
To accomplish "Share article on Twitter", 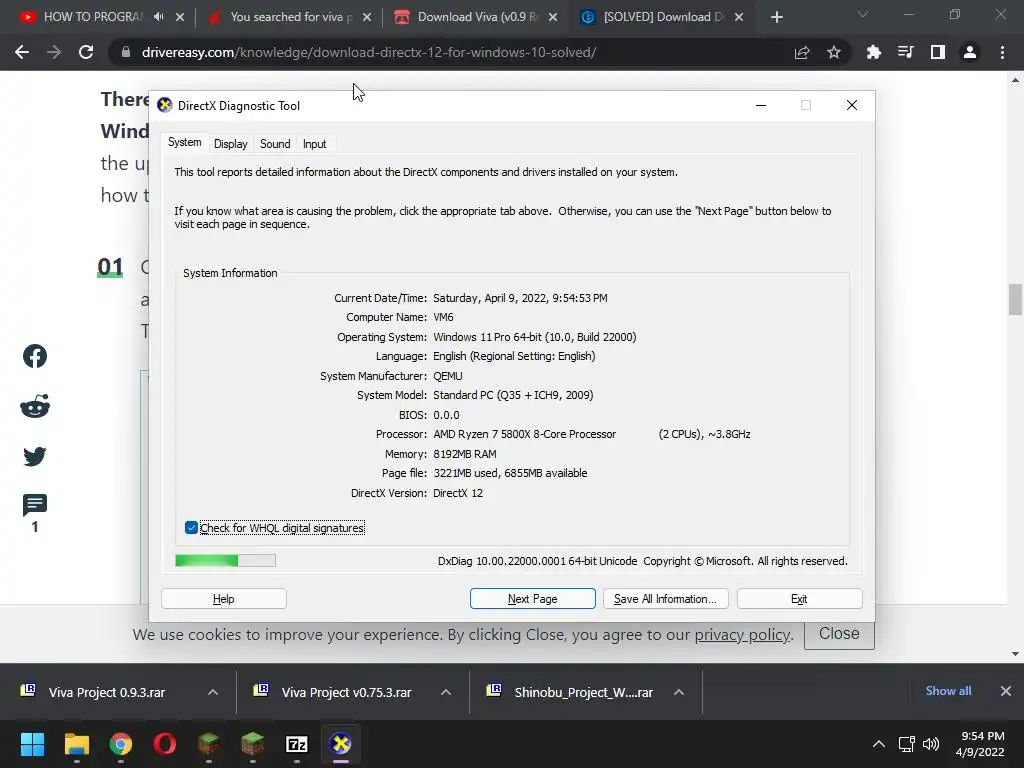I will (x=35, y=456).
